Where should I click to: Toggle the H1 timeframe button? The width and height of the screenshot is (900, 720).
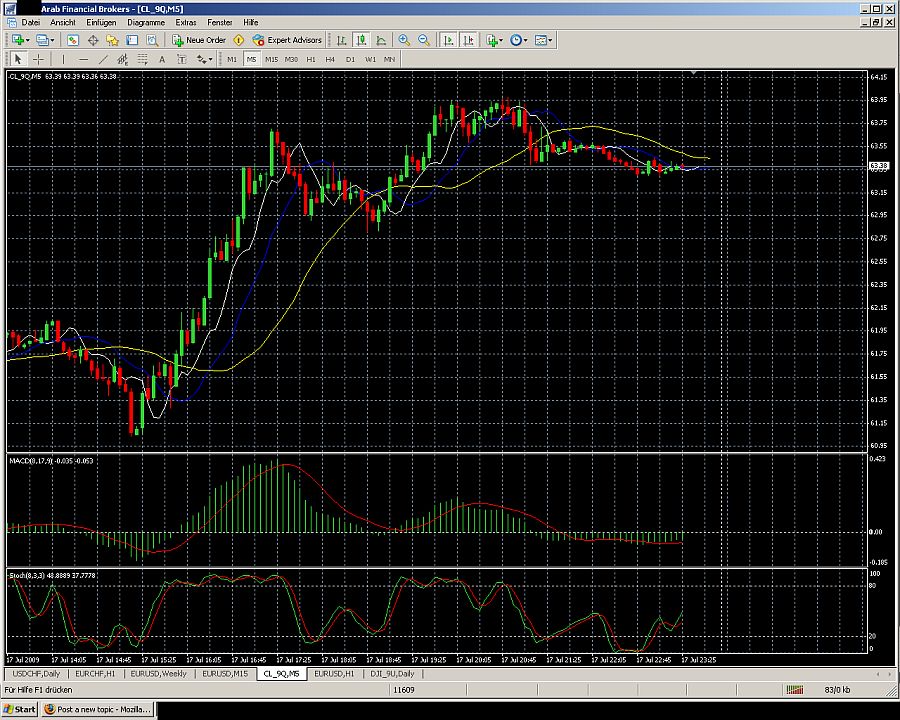(311, 59)
